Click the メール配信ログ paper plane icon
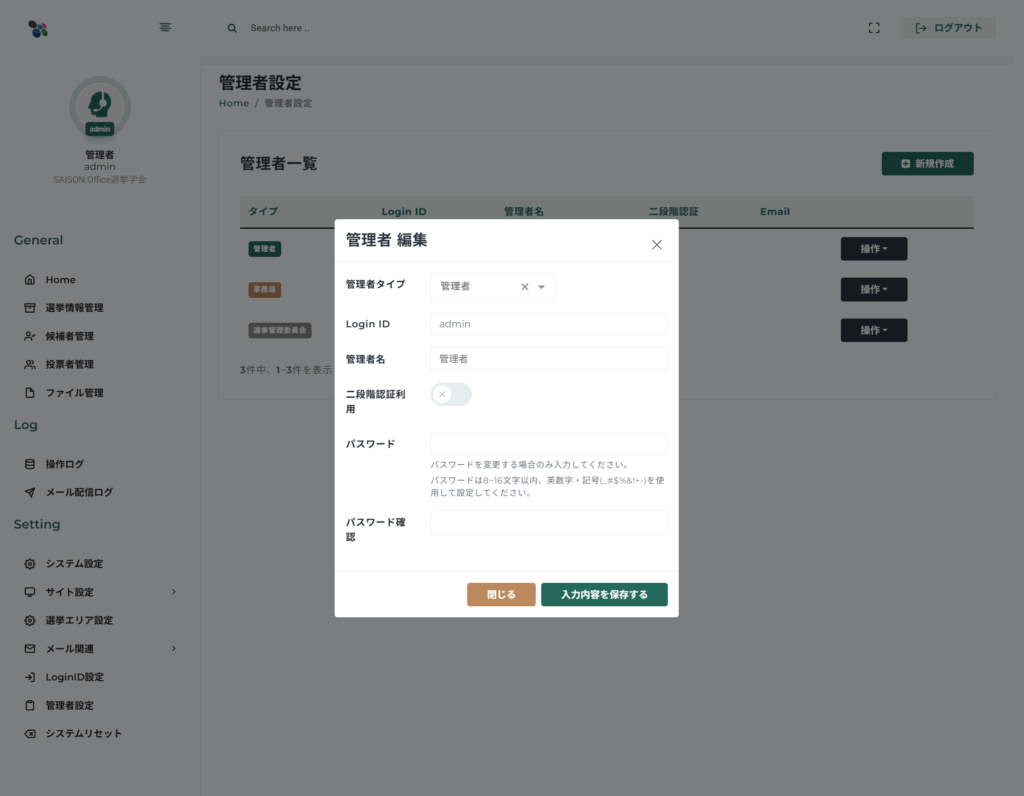The height and width of the screenshot is (796, 1024). tap(30, 492)
